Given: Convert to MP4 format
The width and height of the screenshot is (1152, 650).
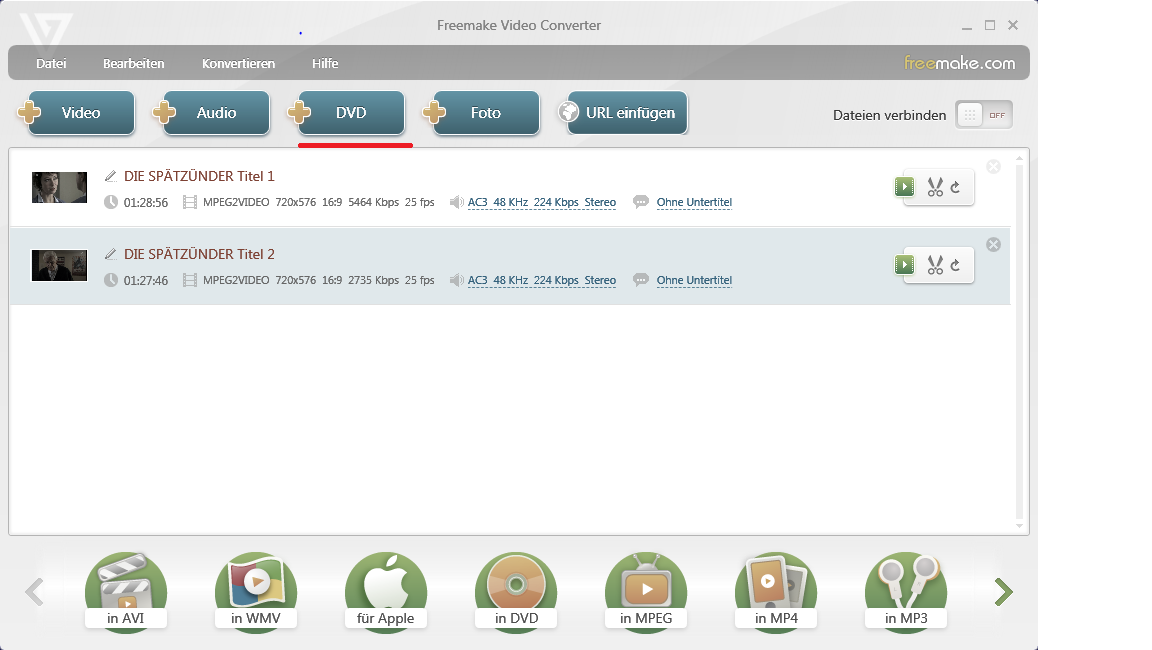Looking at the screenshot, I should click(x=776, y=591).
